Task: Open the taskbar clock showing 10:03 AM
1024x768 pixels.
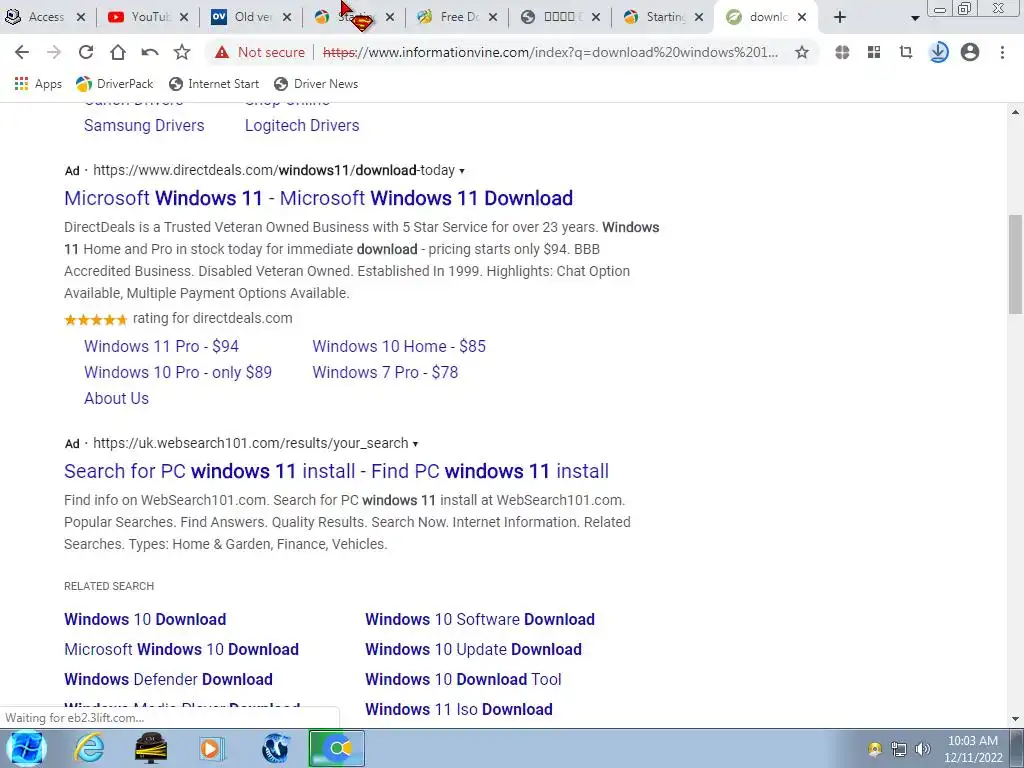Action: point(973,749)
